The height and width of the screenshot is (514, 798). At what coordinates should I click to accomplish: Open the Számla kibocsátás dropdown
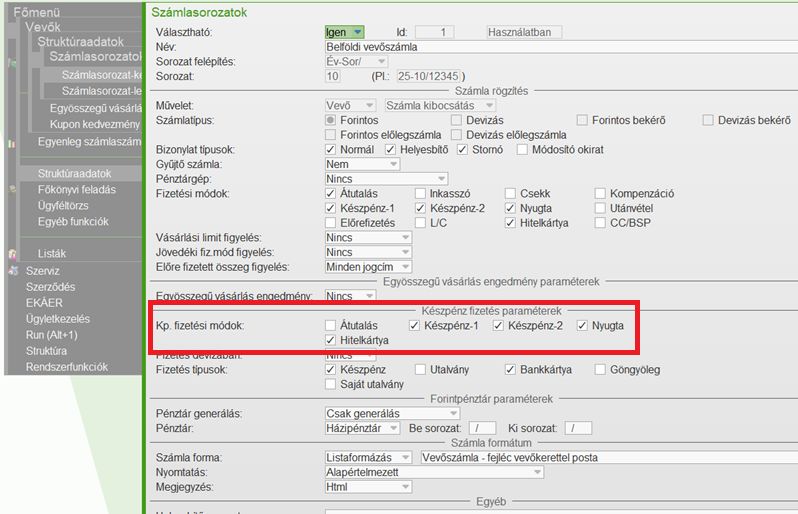click(x=440, y=105)
